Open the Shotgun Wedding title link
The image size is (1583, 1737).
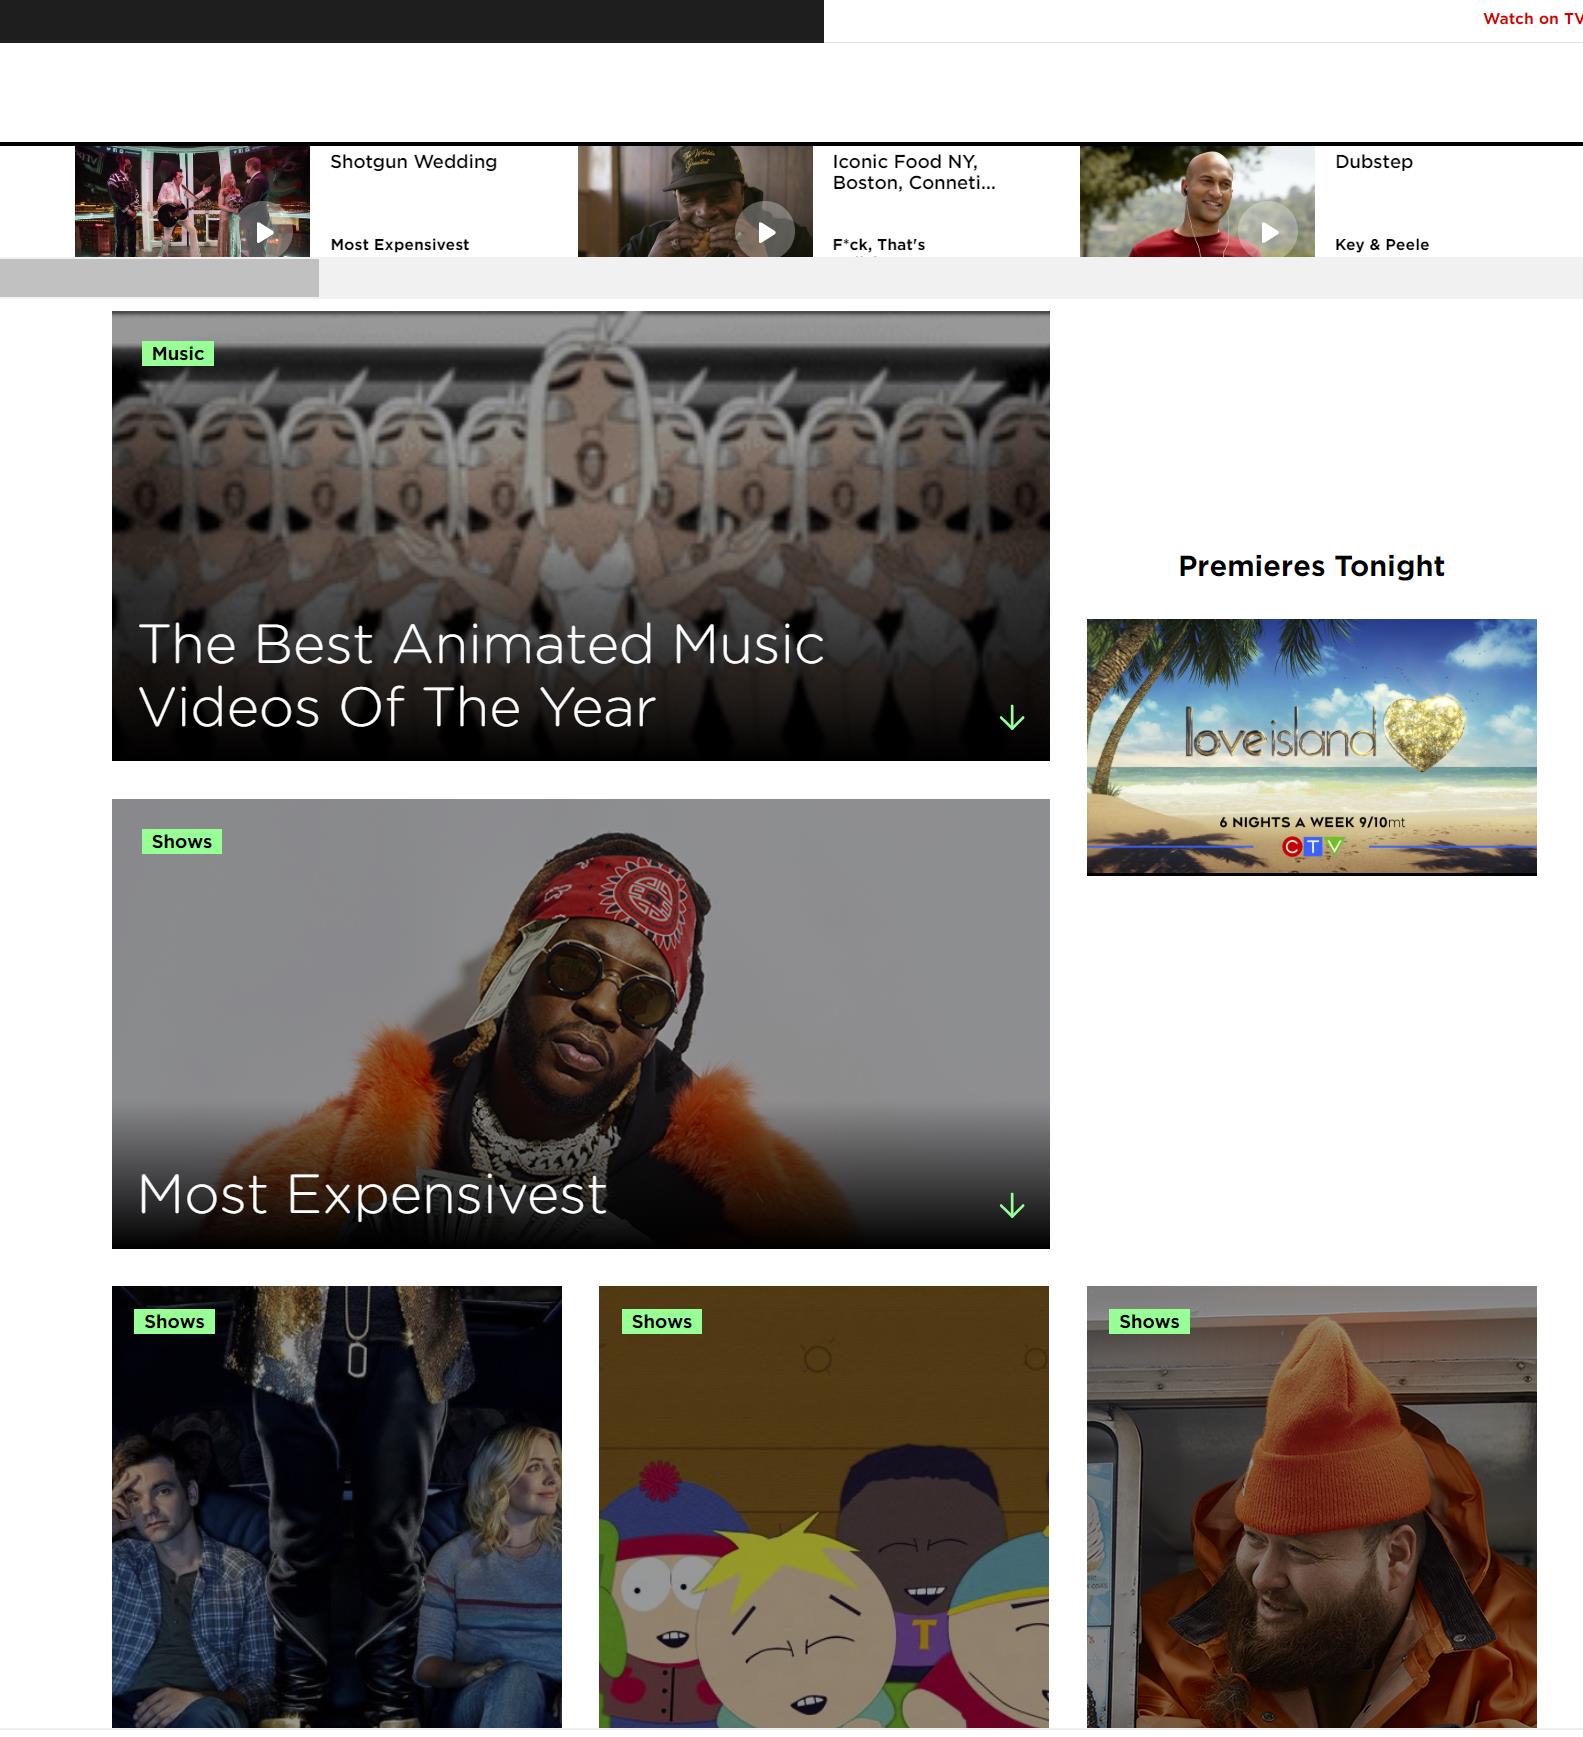click(413, 162)
